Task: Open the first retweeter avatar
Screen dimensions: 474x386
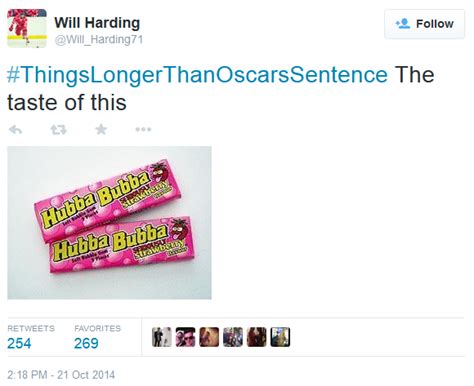Action: coord(162,337)
